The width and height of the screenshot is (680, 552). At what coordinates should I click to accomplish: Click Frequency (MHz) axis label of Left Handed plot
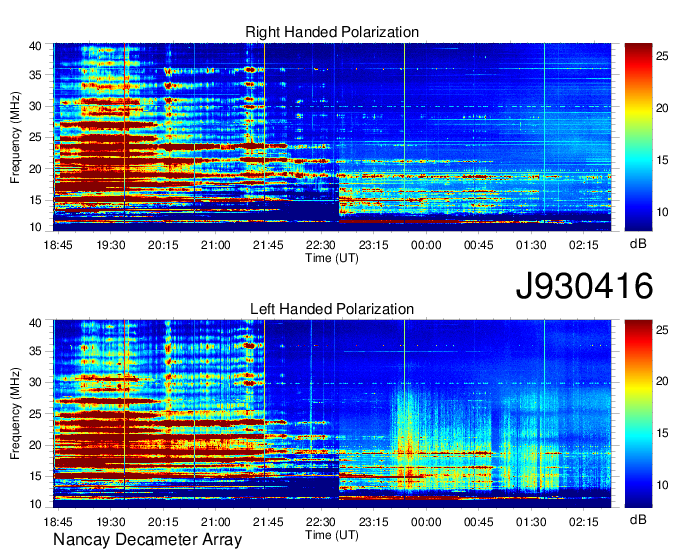click(15, 414)
